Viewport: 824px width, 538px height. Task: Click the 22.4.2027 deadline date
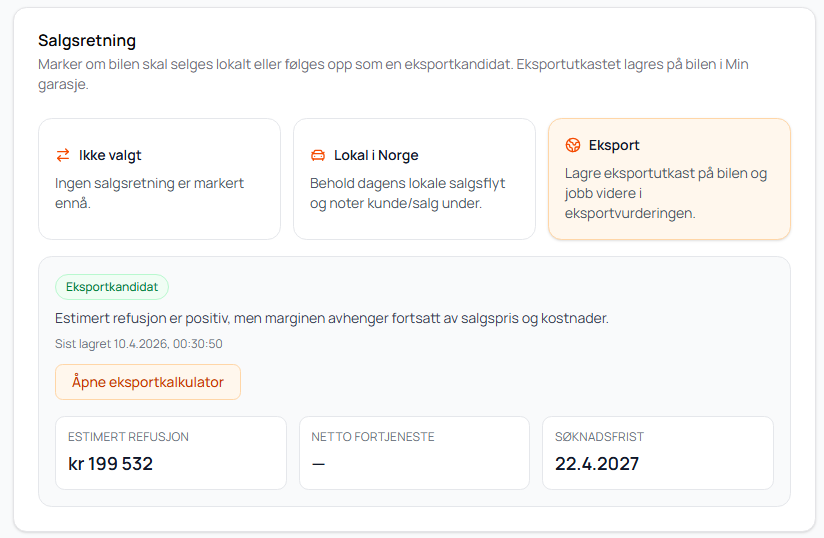click(x=597, y=464)
